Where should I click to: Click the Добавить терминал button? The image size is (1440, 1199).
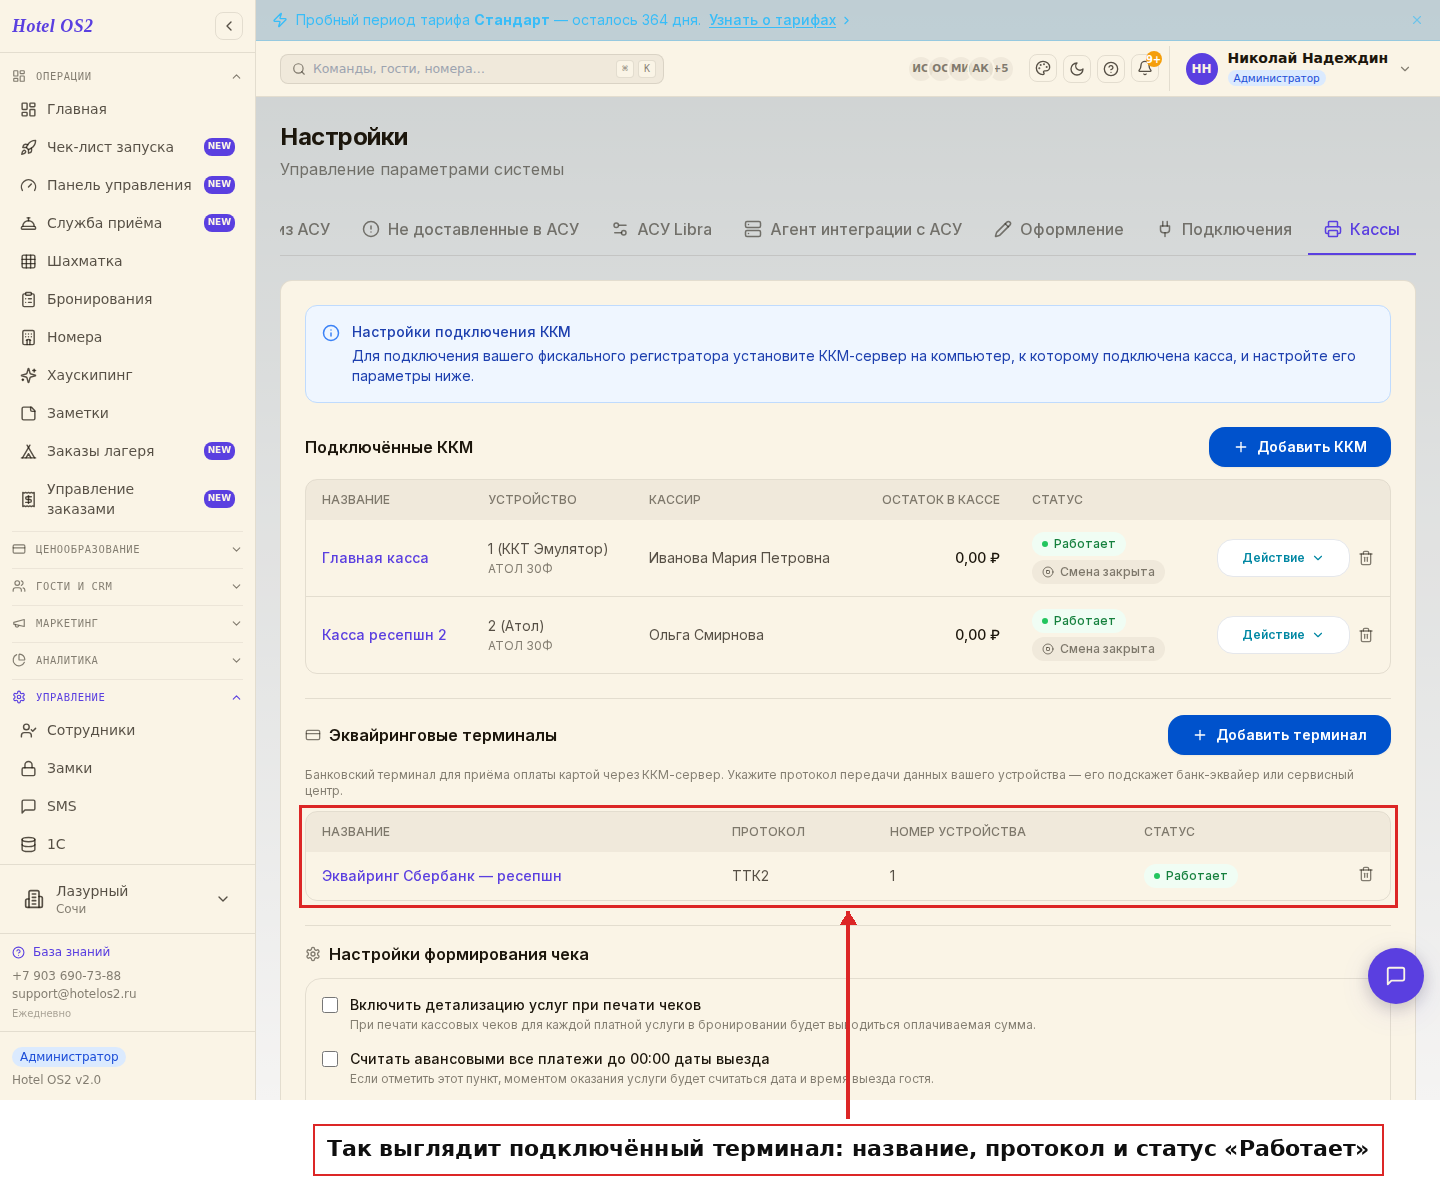(1279, 735)
